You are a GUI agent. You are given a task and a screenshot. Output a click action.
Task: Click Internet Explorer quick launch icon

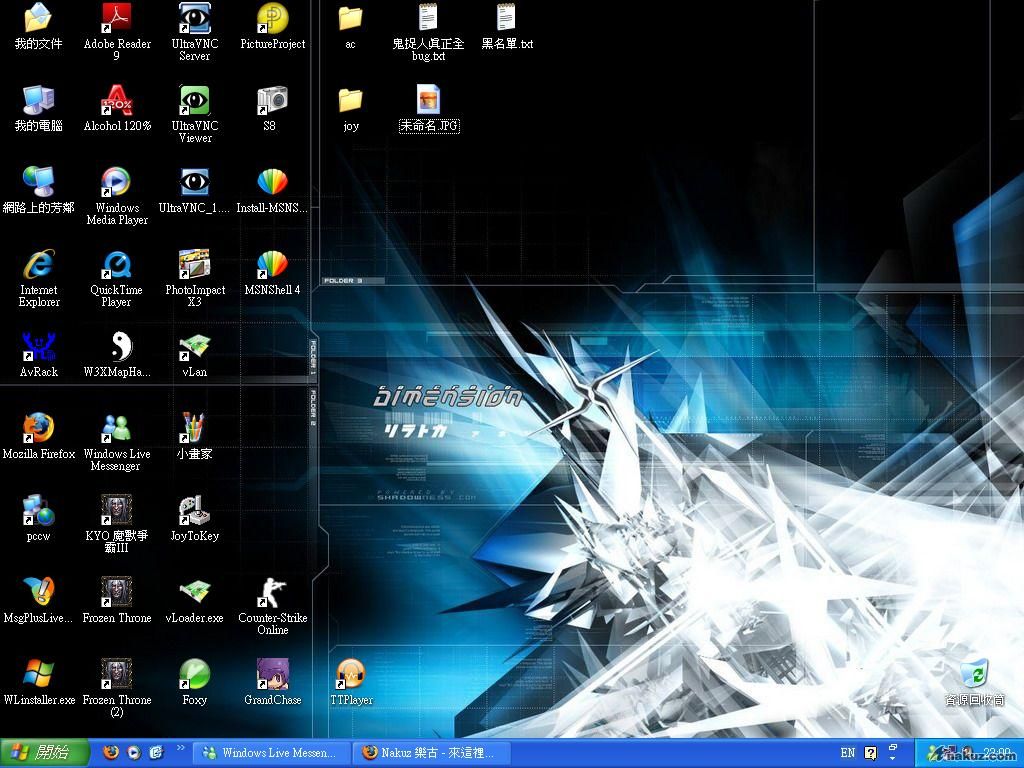pyautogui.click(x=156, y=753)
